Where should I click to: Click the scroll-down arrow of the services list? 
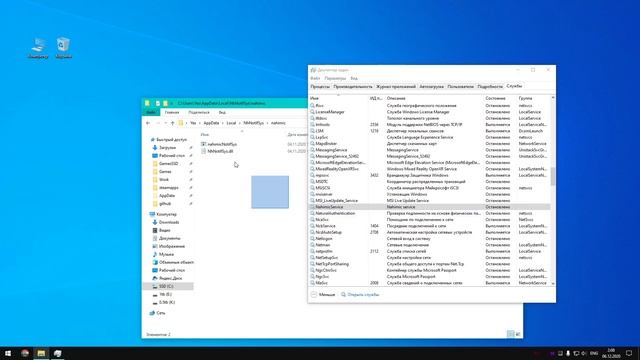(x=553, y=283)
